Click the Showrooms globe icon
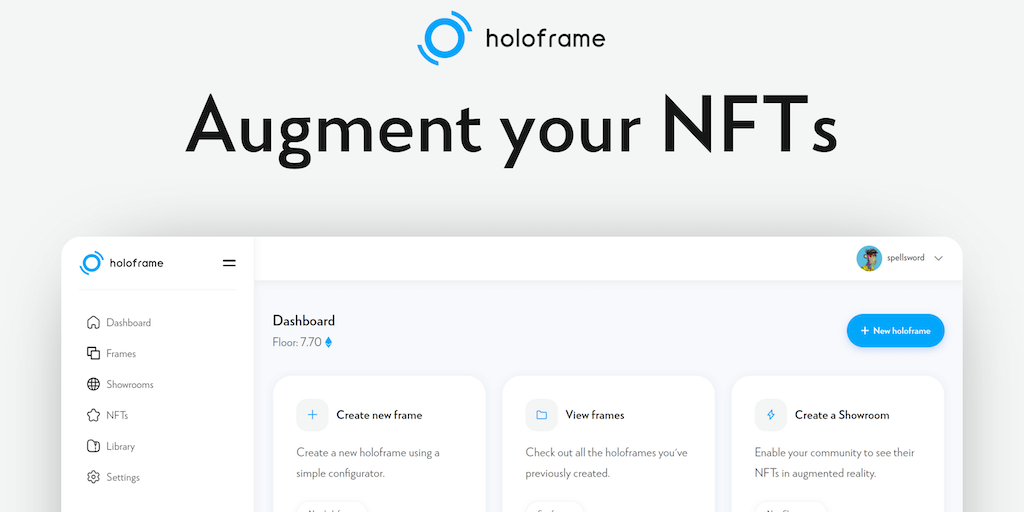The height and width of the screenshot is (512, 1024). pos(93,384)
